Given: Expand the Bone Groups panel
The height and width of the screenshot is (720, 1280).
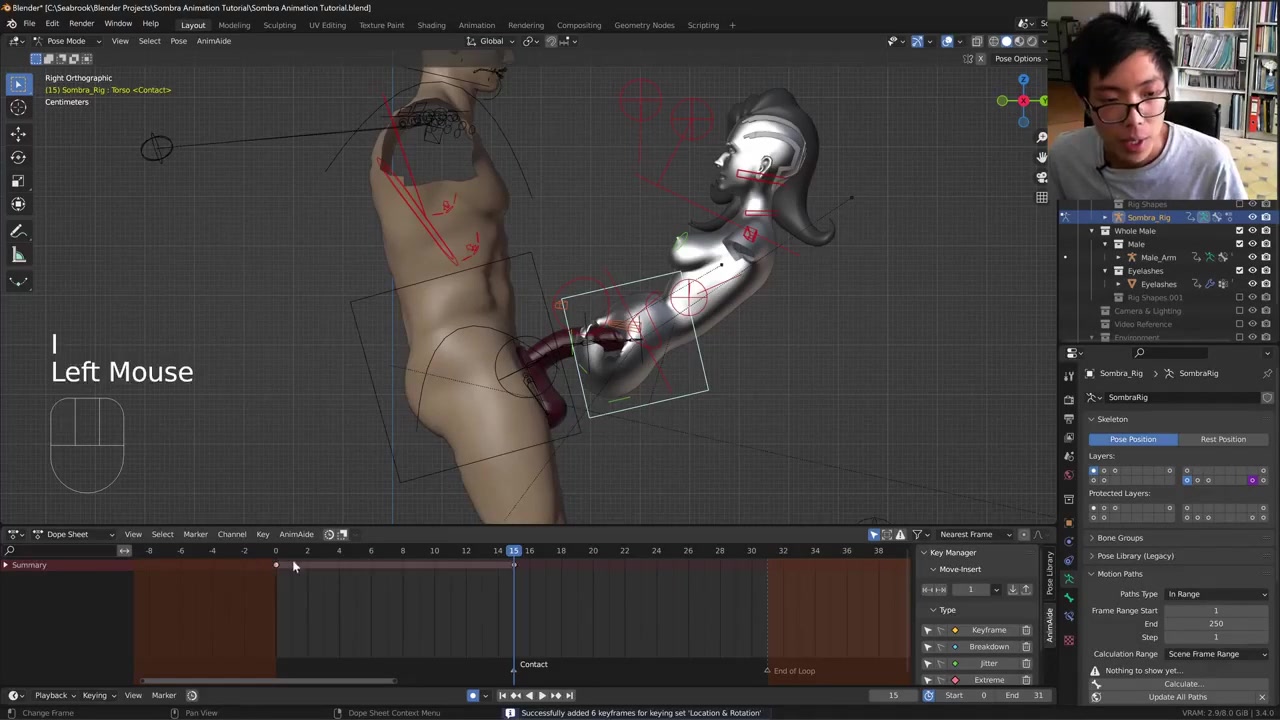Looking at the screenshot, I should pos(1120,538).
